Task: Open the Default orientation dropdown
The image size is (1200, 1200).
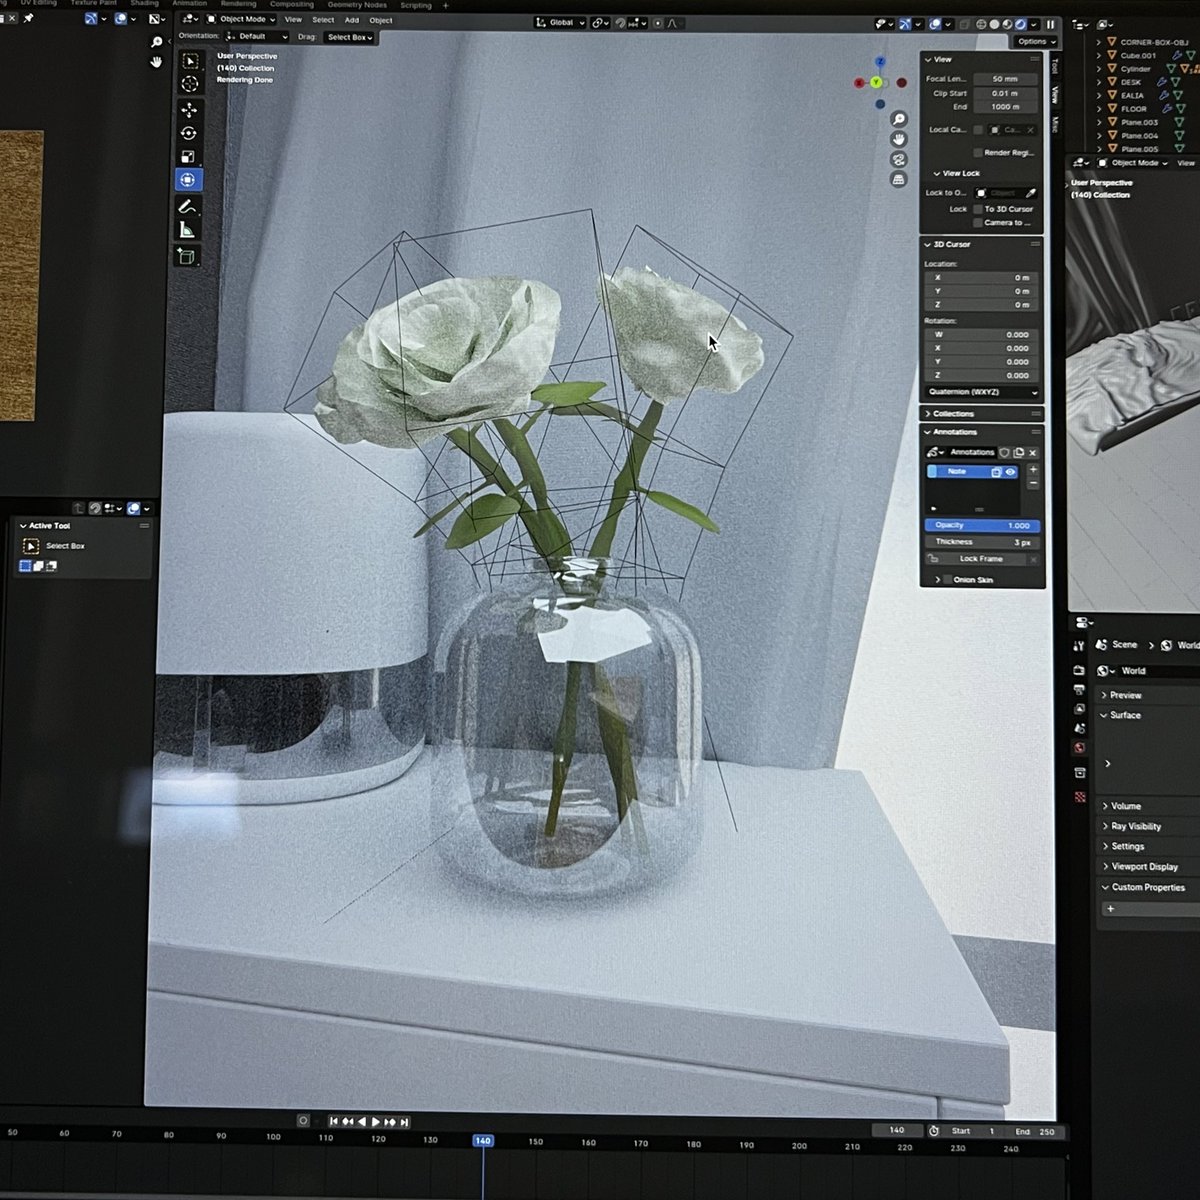Action: pos(258,36)
